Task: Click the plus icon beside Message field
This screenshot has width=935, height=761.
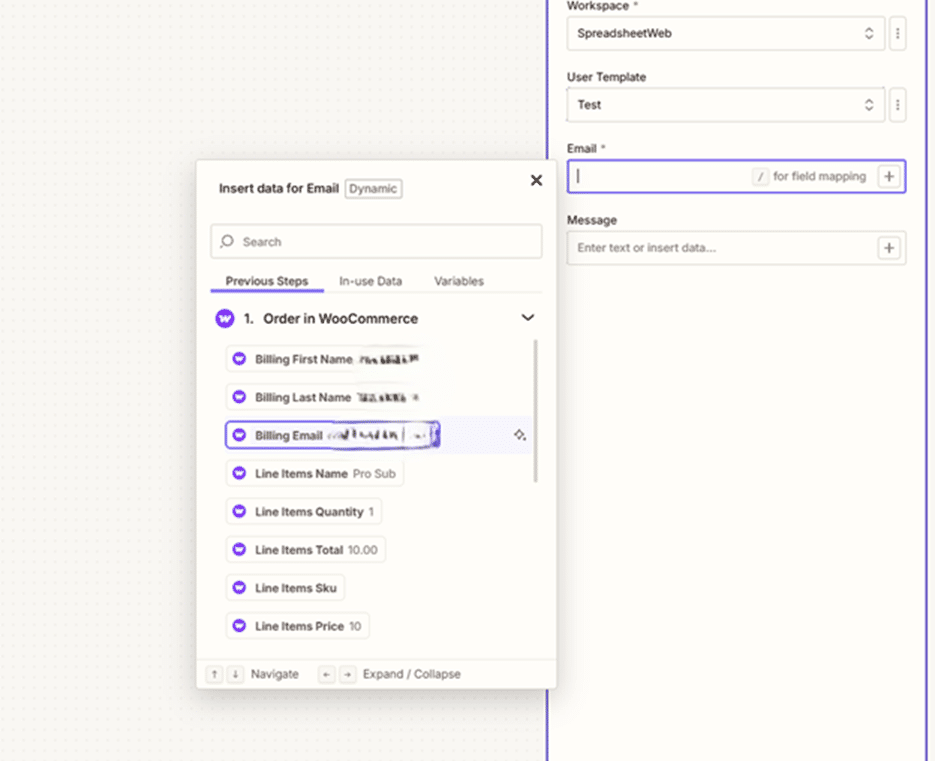Action: pos(889,248)
